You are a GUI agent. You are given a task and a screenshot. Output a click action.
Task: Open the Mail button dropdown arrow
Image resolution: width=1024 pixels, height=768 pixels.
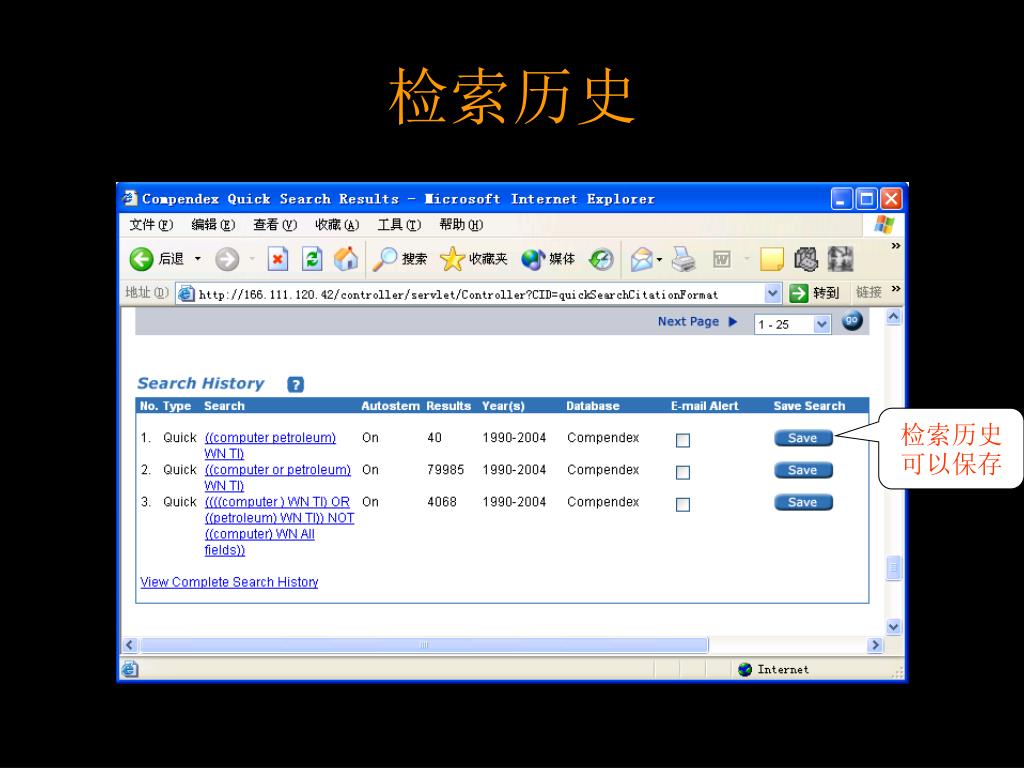(x=660, y=259)
